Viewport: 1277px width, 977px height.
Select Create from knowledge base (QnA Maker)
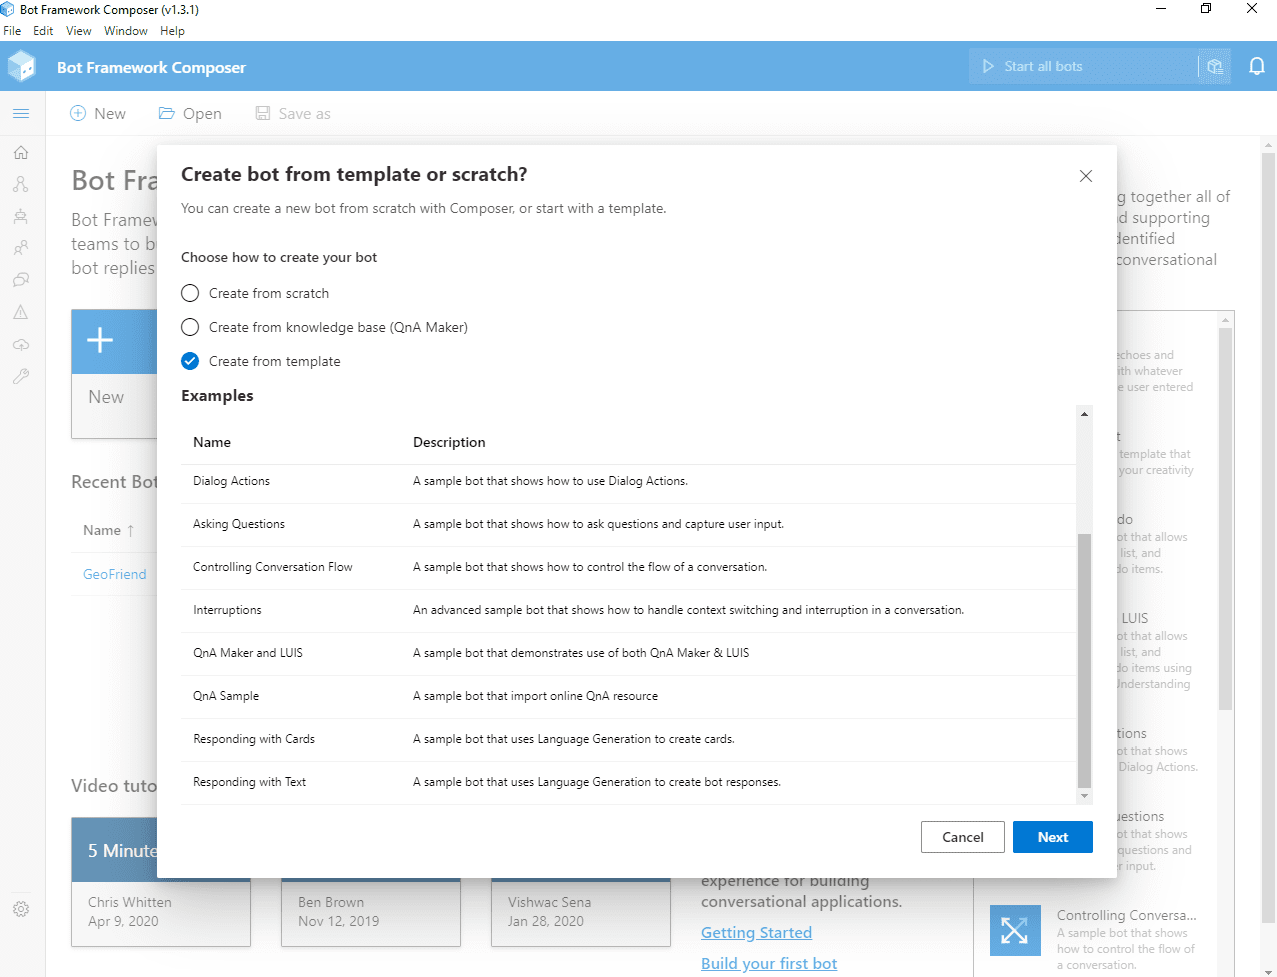click(x=190, y=327)
